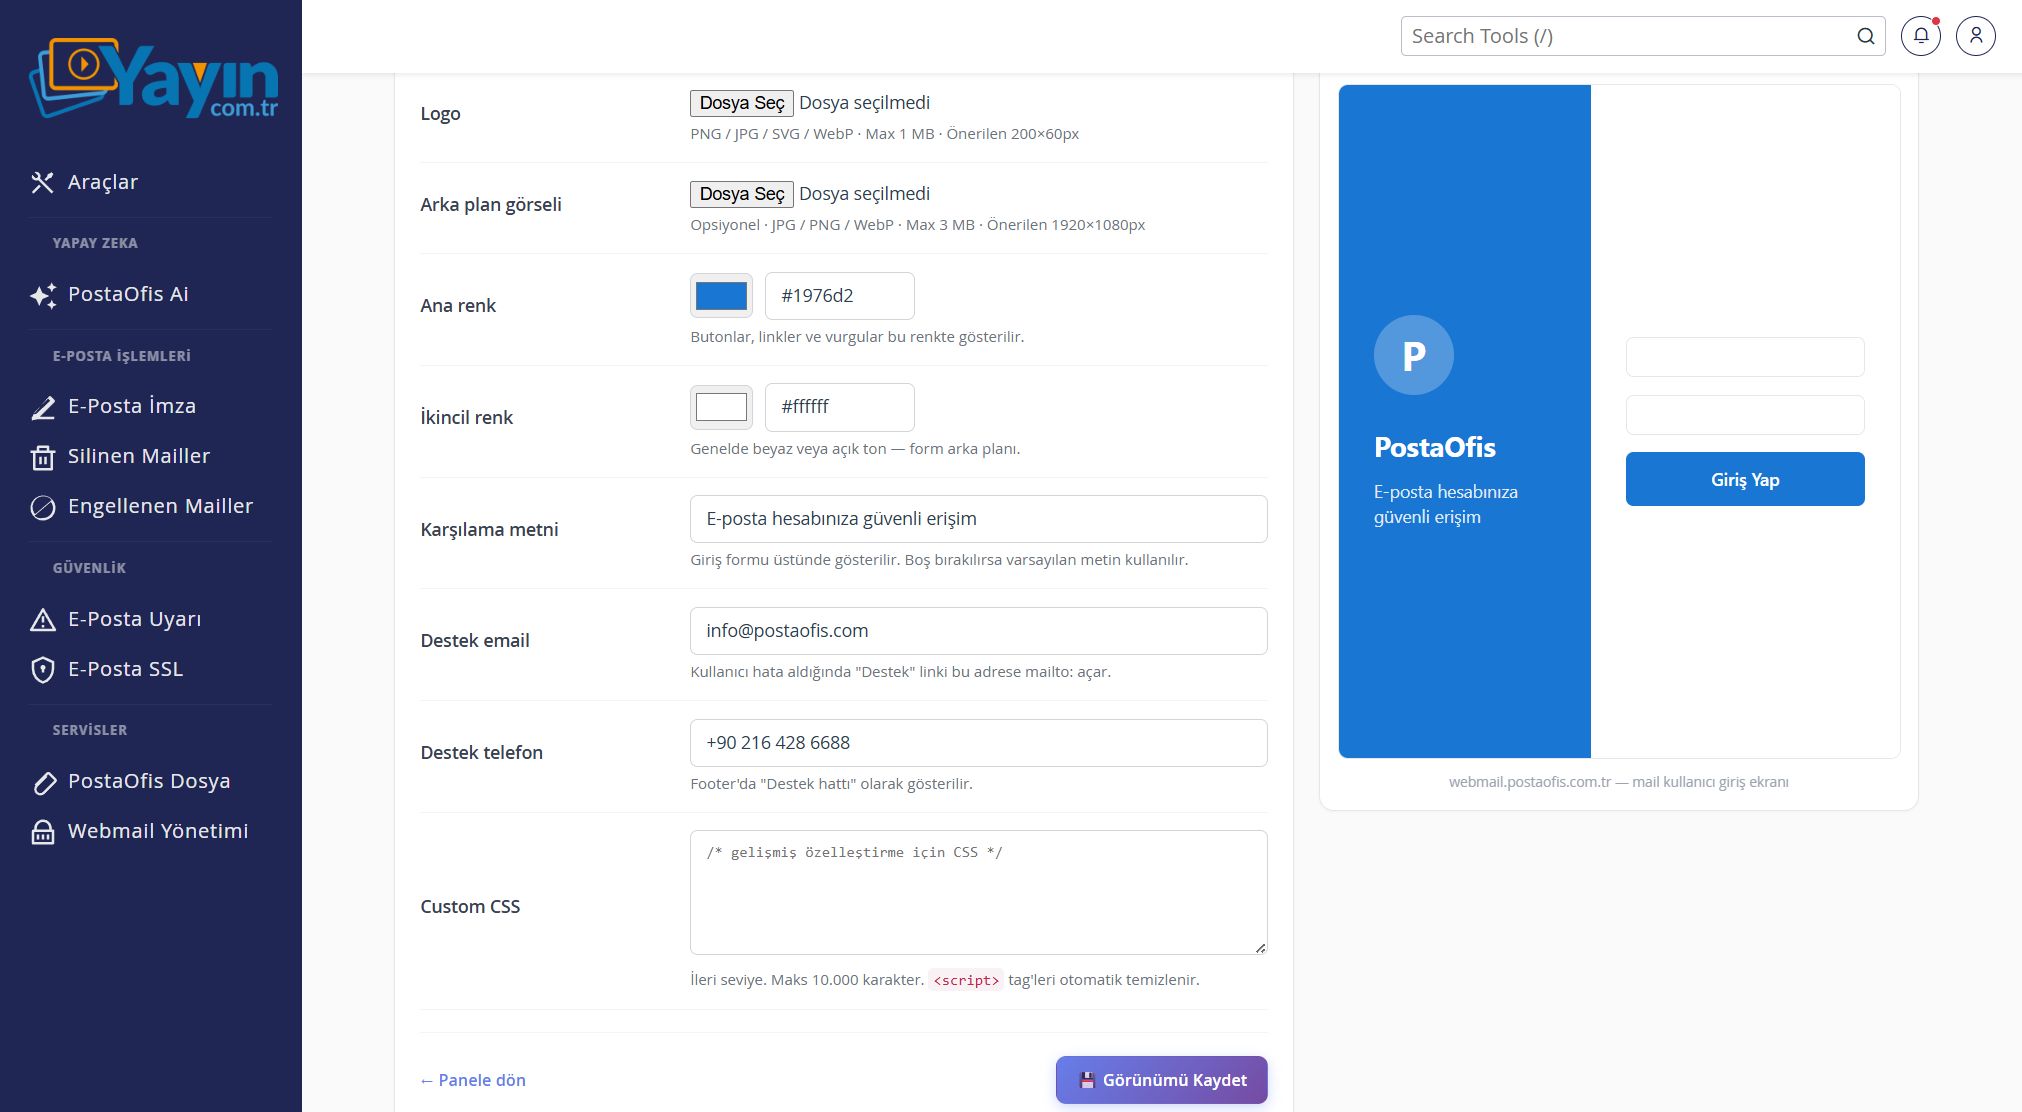Screen dimensions: 2022x1112
Task: Follow the Panele dön link
Action: tap(473, 1080)
